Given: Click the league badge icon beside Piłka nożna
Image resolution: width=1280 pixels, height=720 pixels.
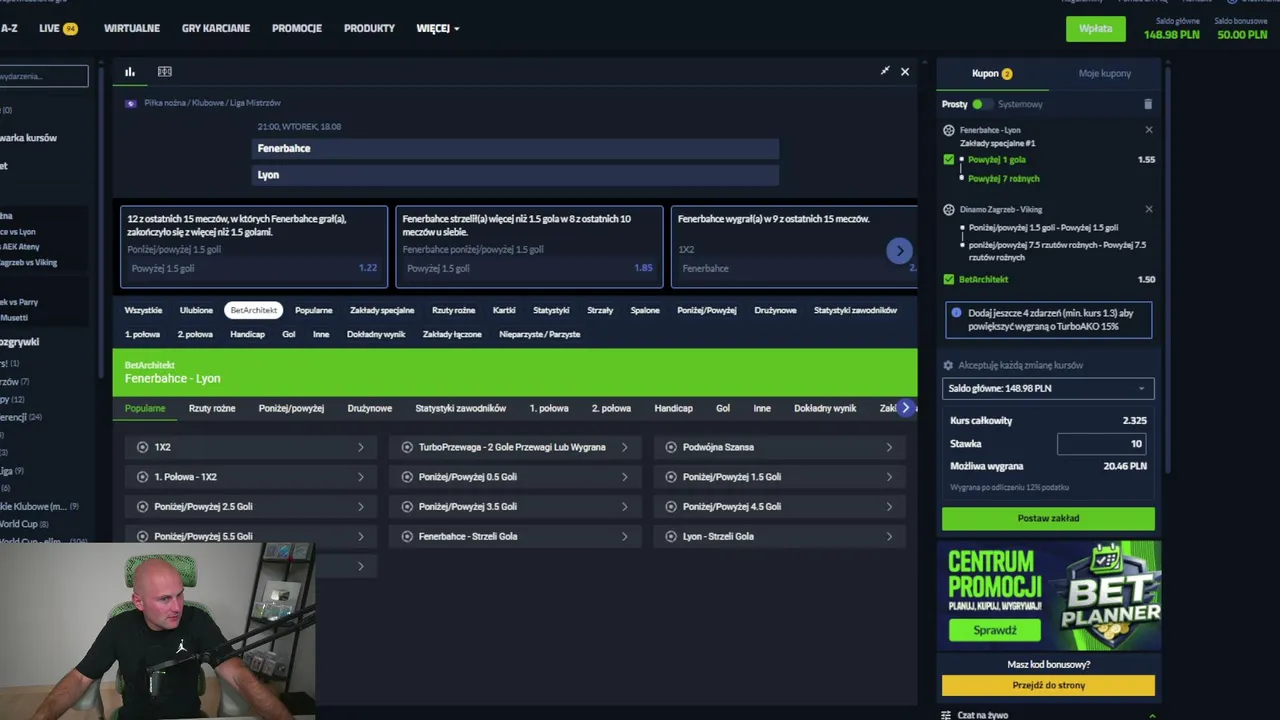Looking at the screenshot, I should click(x=131, y=103).
